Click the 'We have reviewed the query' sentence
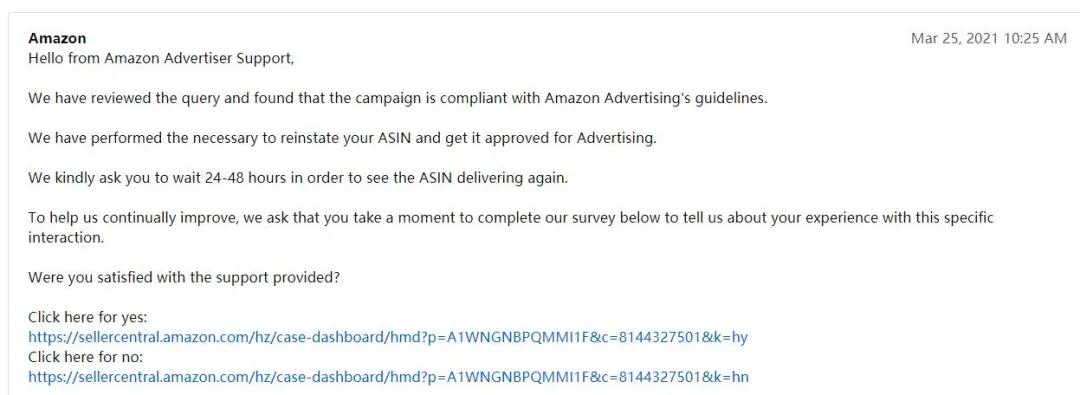 pyautogui.click(x=397, y=98)
